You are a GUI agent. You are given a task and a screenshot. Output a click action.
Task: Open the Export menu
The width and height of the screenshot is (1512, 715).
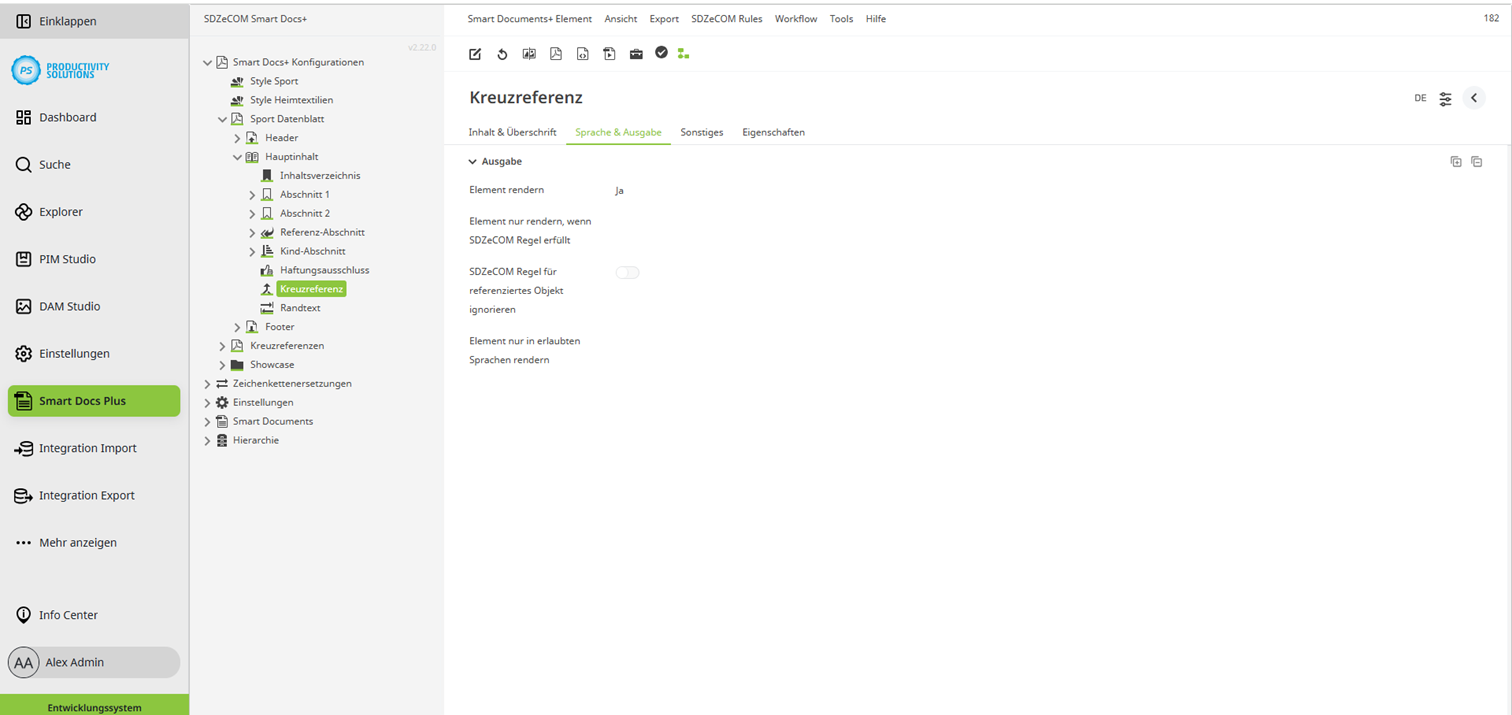click(664, 19)
